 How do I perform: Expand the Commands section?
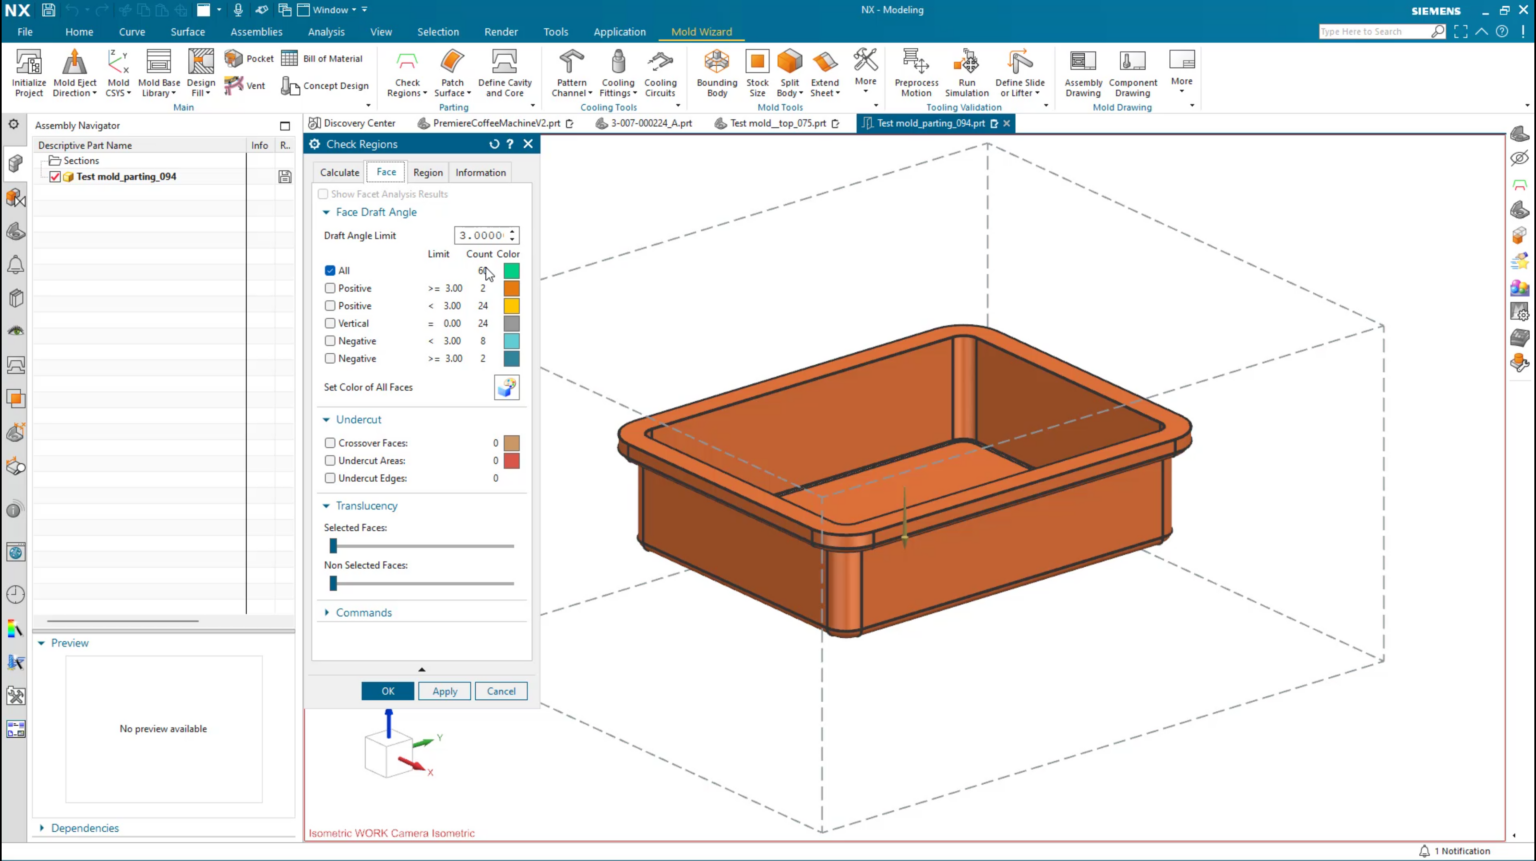[325, 612]
